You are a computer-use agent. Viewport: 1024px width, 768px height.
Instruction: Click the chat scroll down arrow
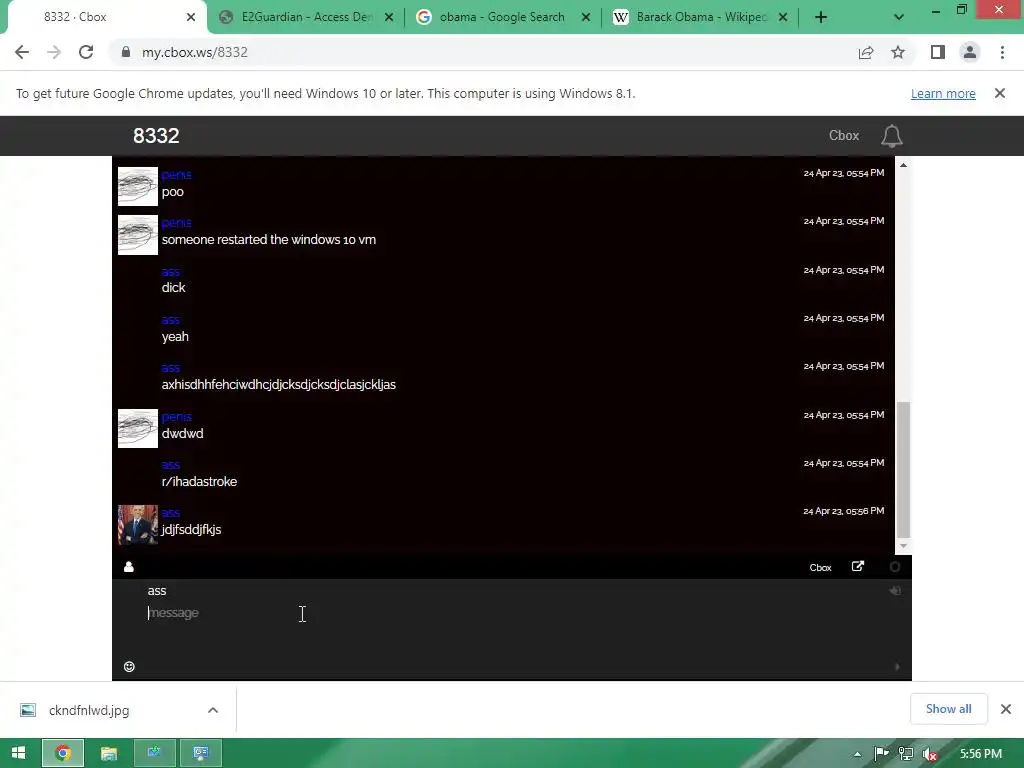click(x=903, y=546)
